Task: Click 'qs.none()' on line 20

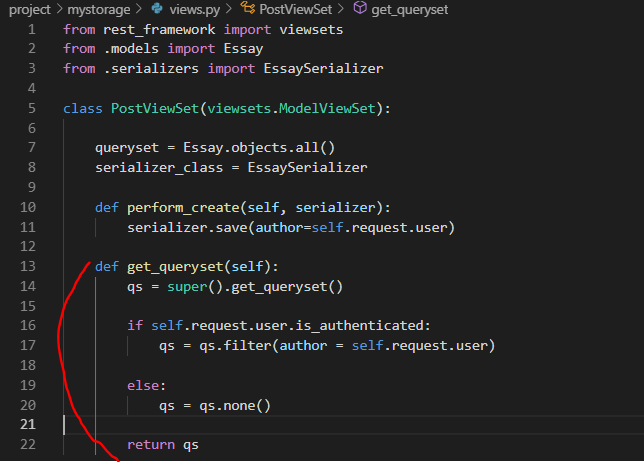Action: click(235, 406)
